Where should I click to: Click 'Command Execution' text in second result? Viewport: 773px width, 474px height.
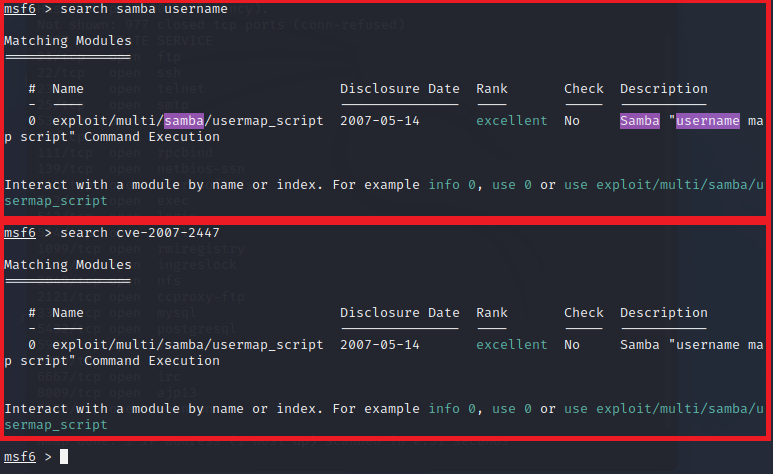coord(152,361)
